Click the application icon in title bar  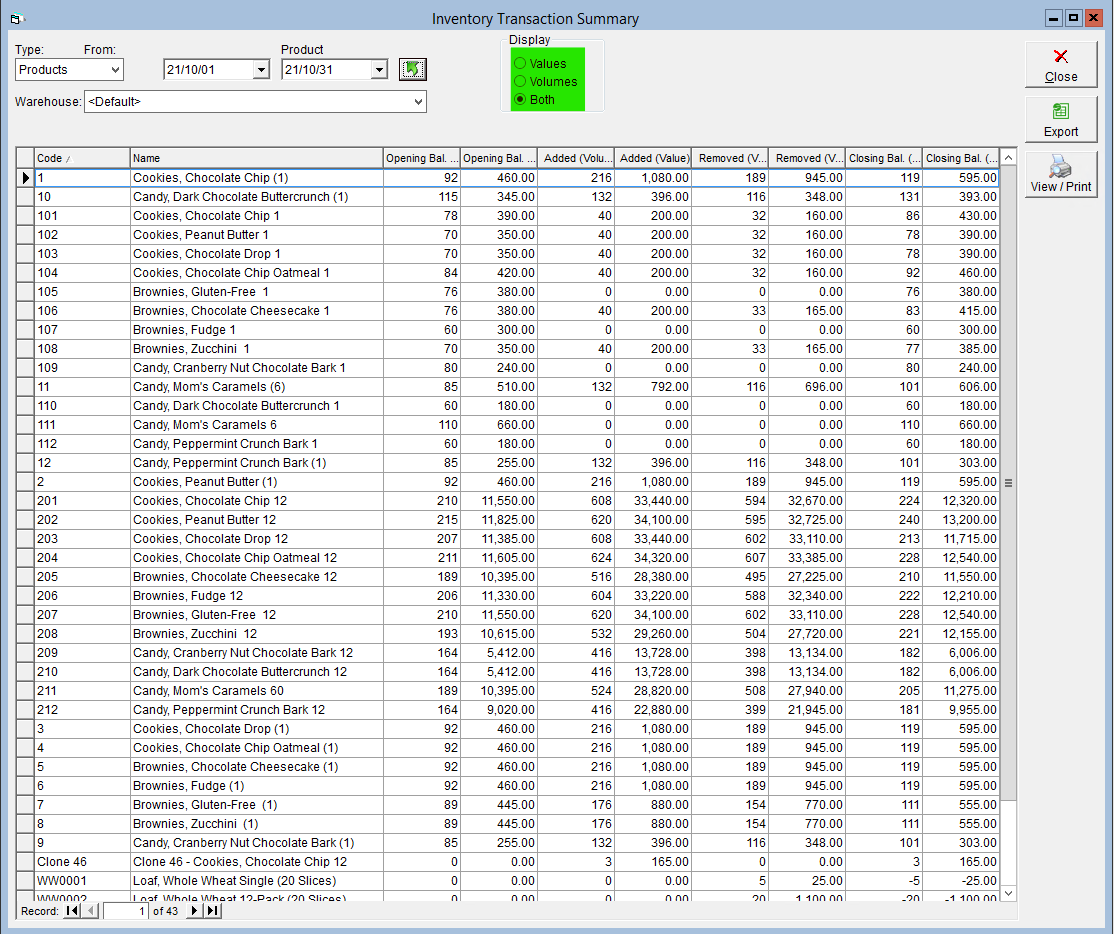click(x=17, y=18)
